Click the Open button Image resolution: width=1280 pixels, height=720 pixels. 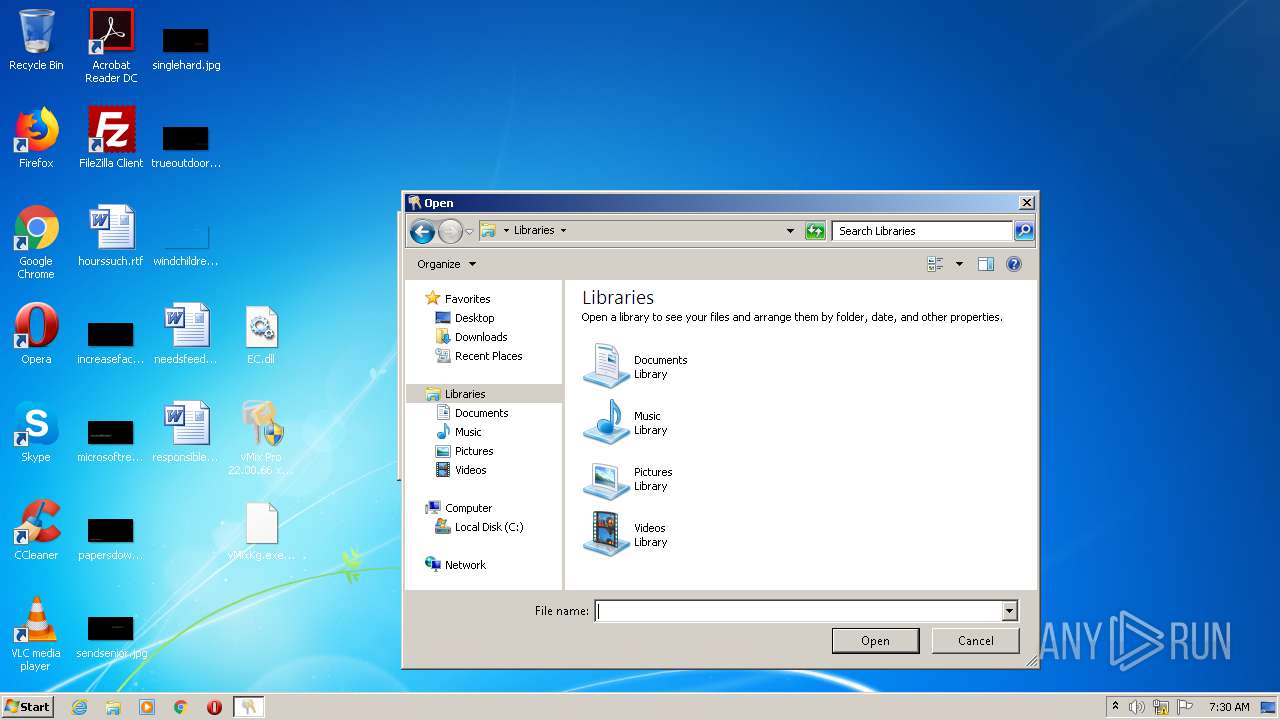[875, 641]
